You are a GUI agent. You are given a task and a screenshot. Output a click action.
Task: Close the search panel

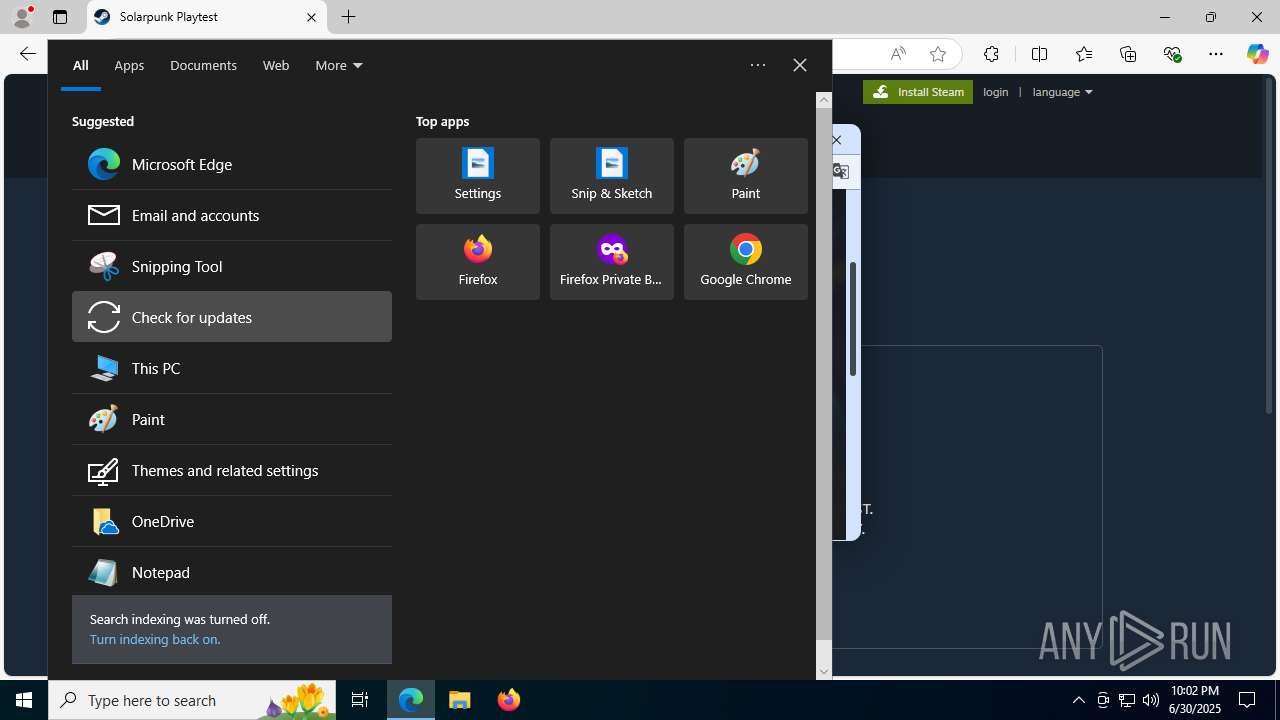coord(800,65)
